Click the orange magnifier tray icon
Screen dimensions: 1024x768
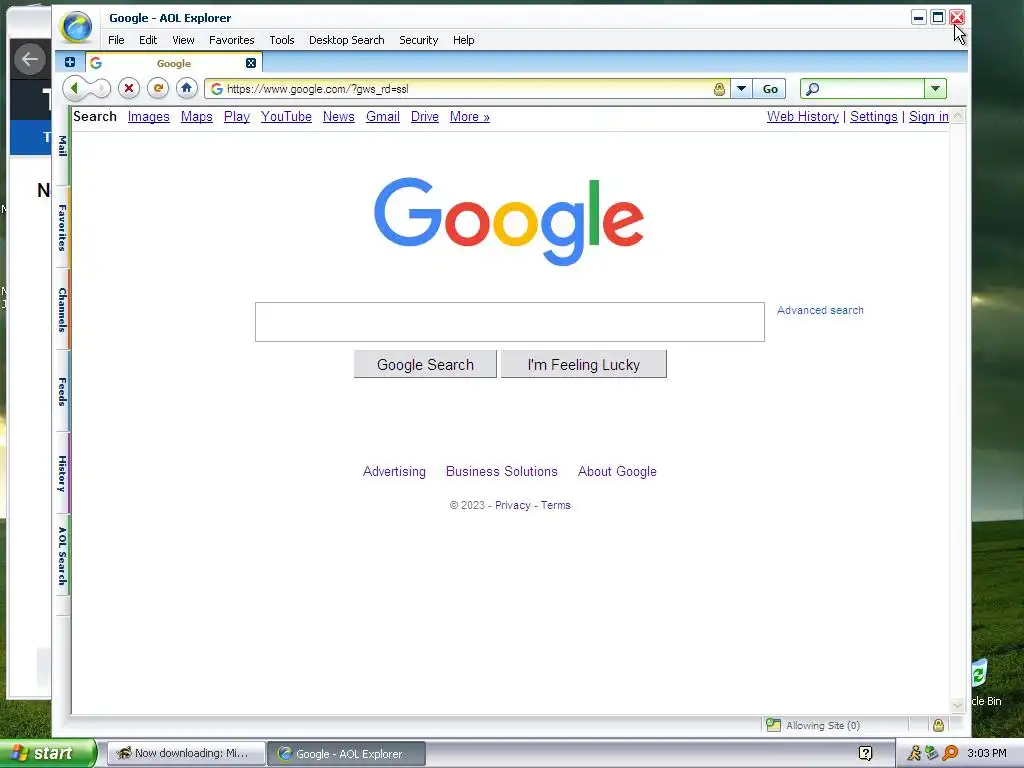point(950,753)
